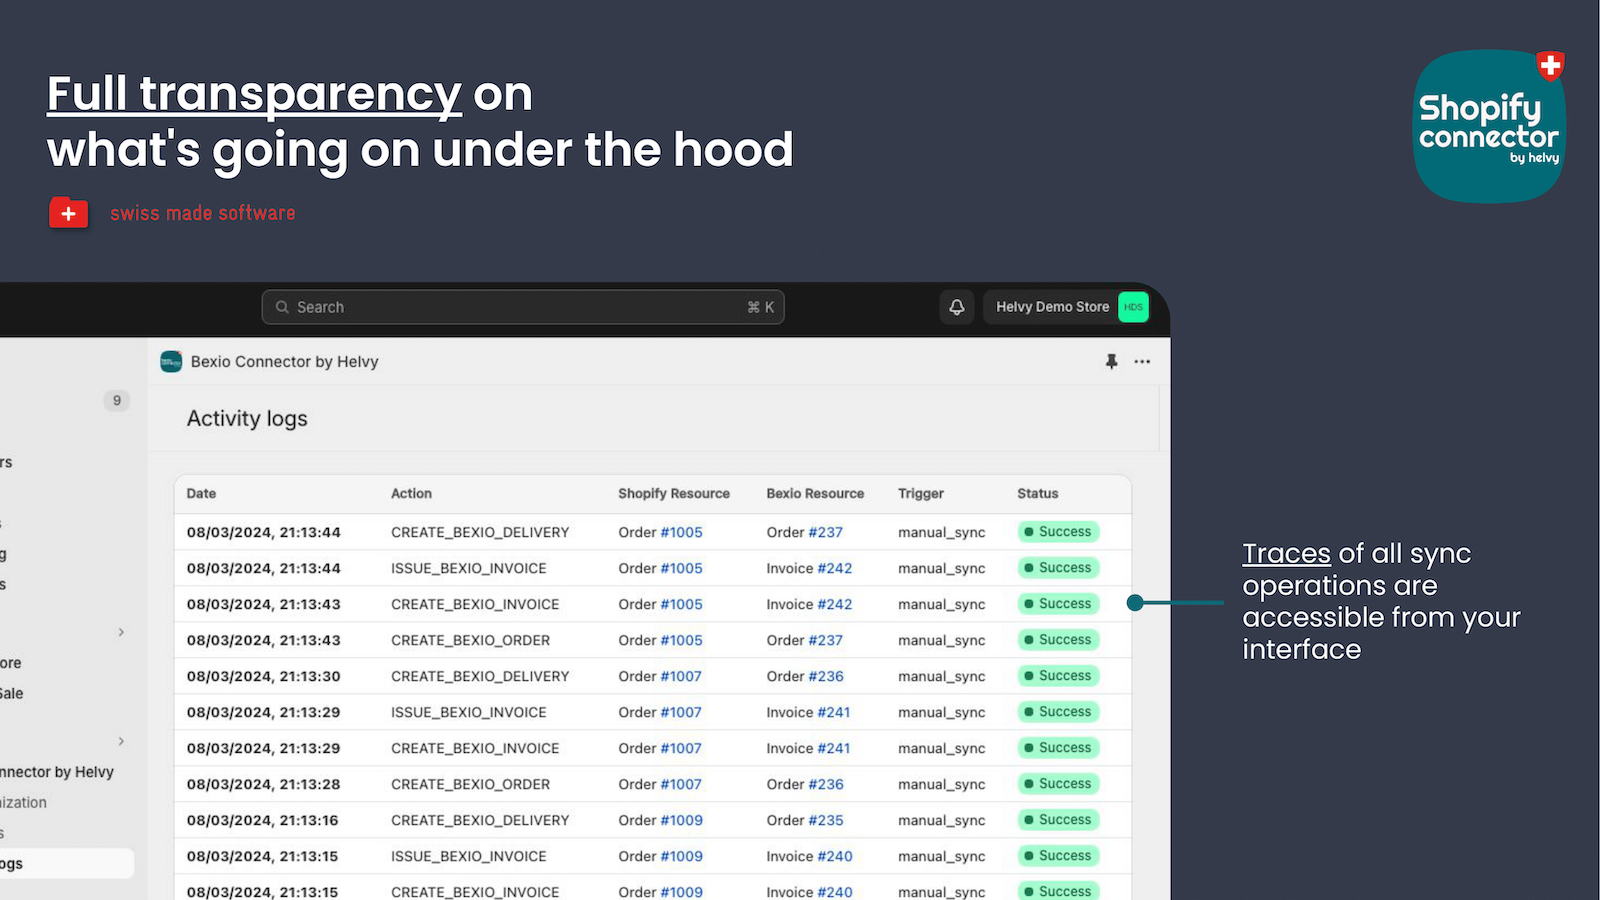Click the sidebar badge showing 9
This screenshot has height=900, width=1600.
pos(117,401)
